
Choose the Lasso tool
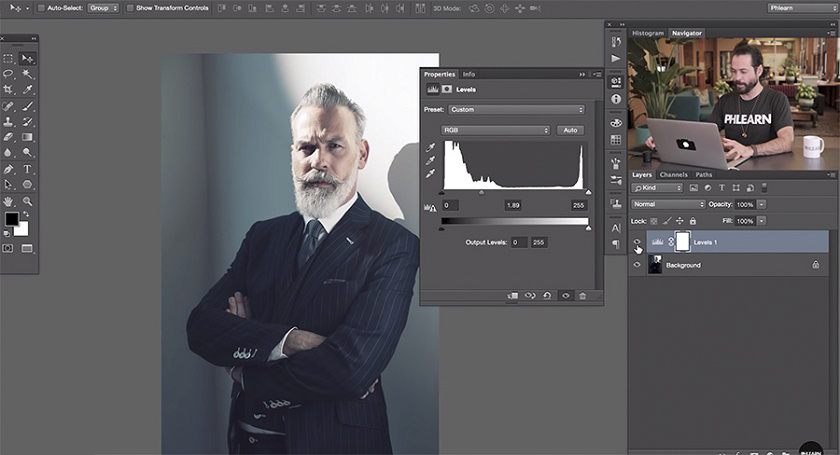(8, 74)
